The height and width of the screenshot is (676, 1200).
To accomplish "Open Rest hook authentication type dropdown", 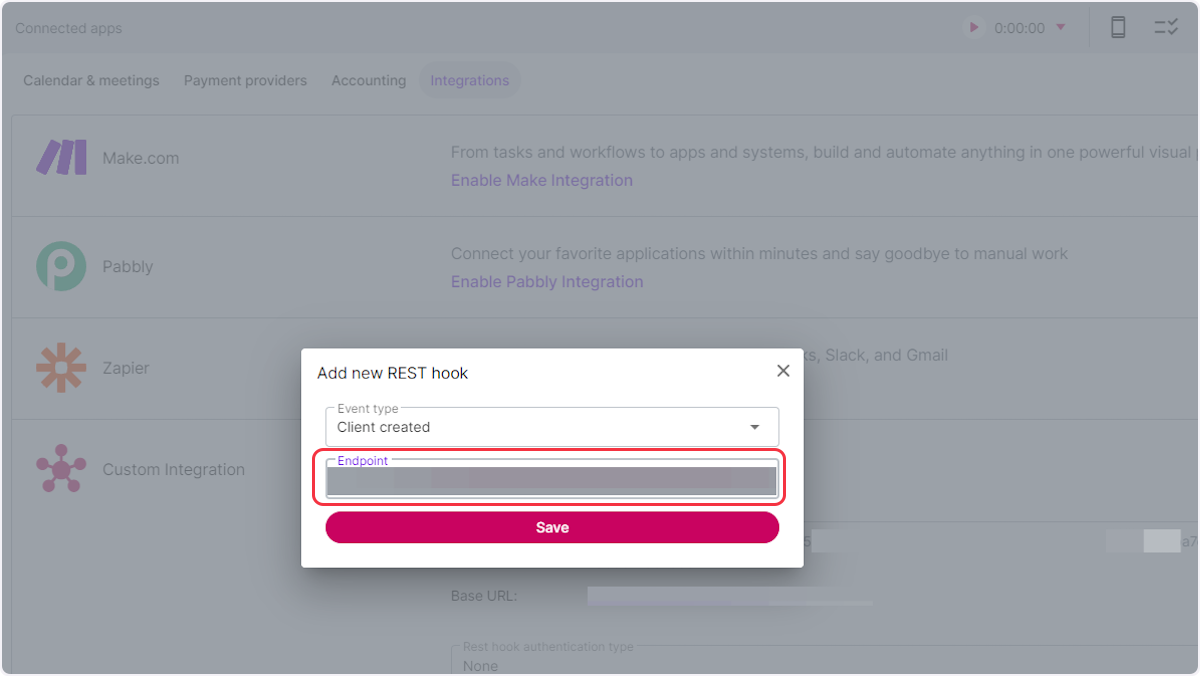I will click(825, 662).
